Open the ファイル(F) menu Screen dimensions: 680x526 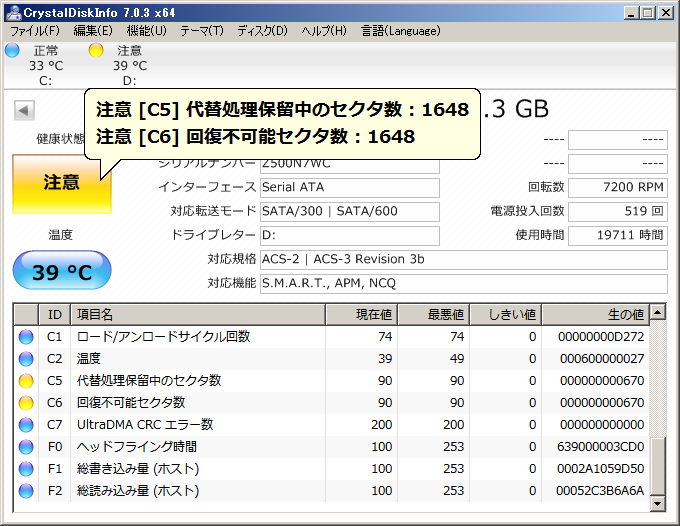coord(35,31)
